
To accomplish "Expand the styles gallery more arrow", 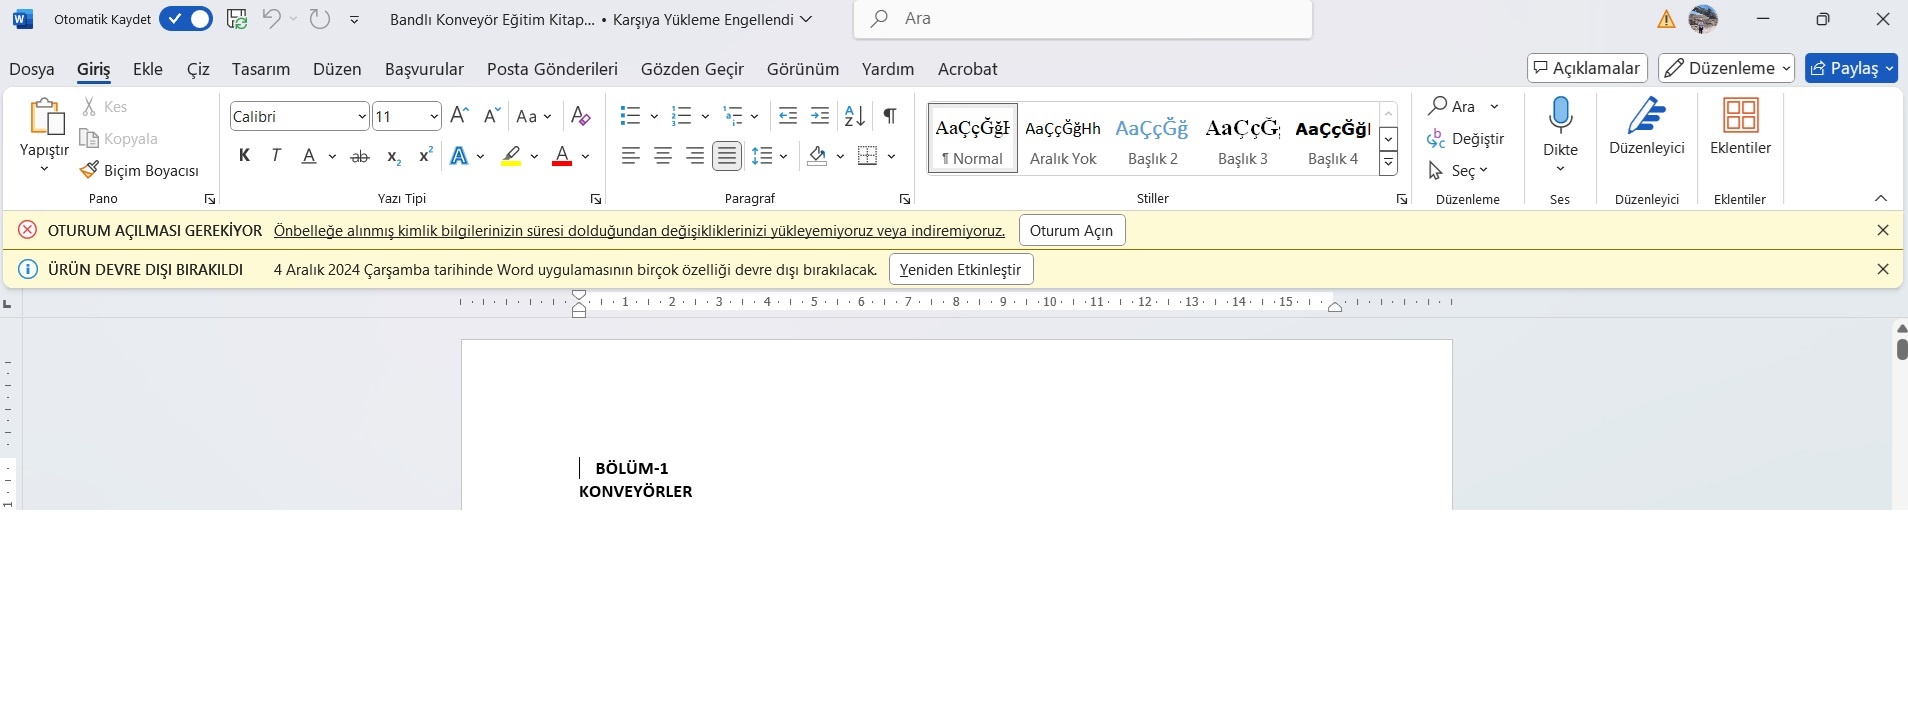I will click(1388, 163).
